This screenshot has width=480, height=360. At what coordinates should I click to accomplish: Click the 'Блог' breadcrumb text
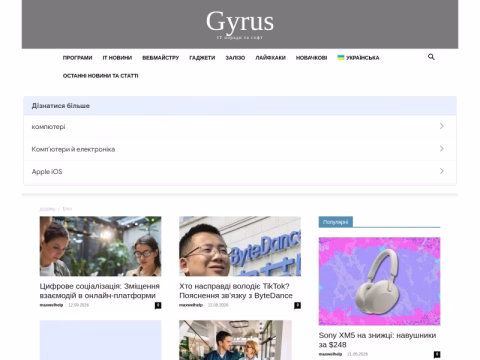(x=67, y=209)
